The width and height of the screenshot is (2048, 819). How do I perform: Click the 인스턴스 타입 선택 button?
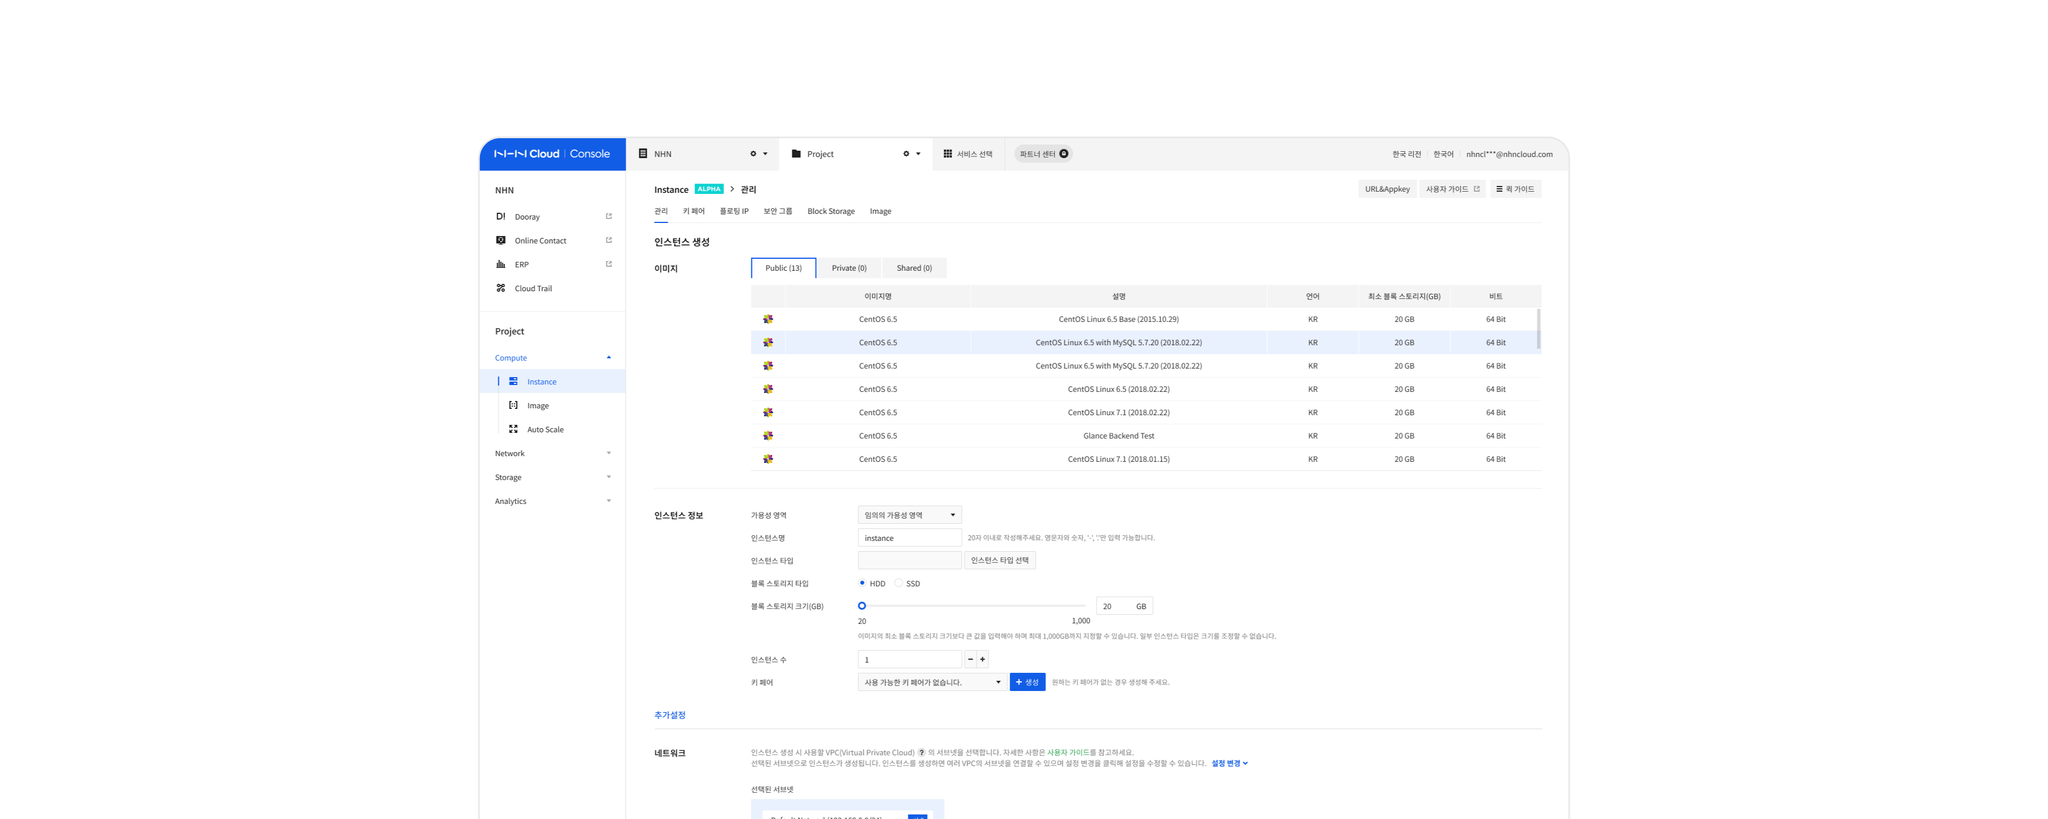coord(999,560)
